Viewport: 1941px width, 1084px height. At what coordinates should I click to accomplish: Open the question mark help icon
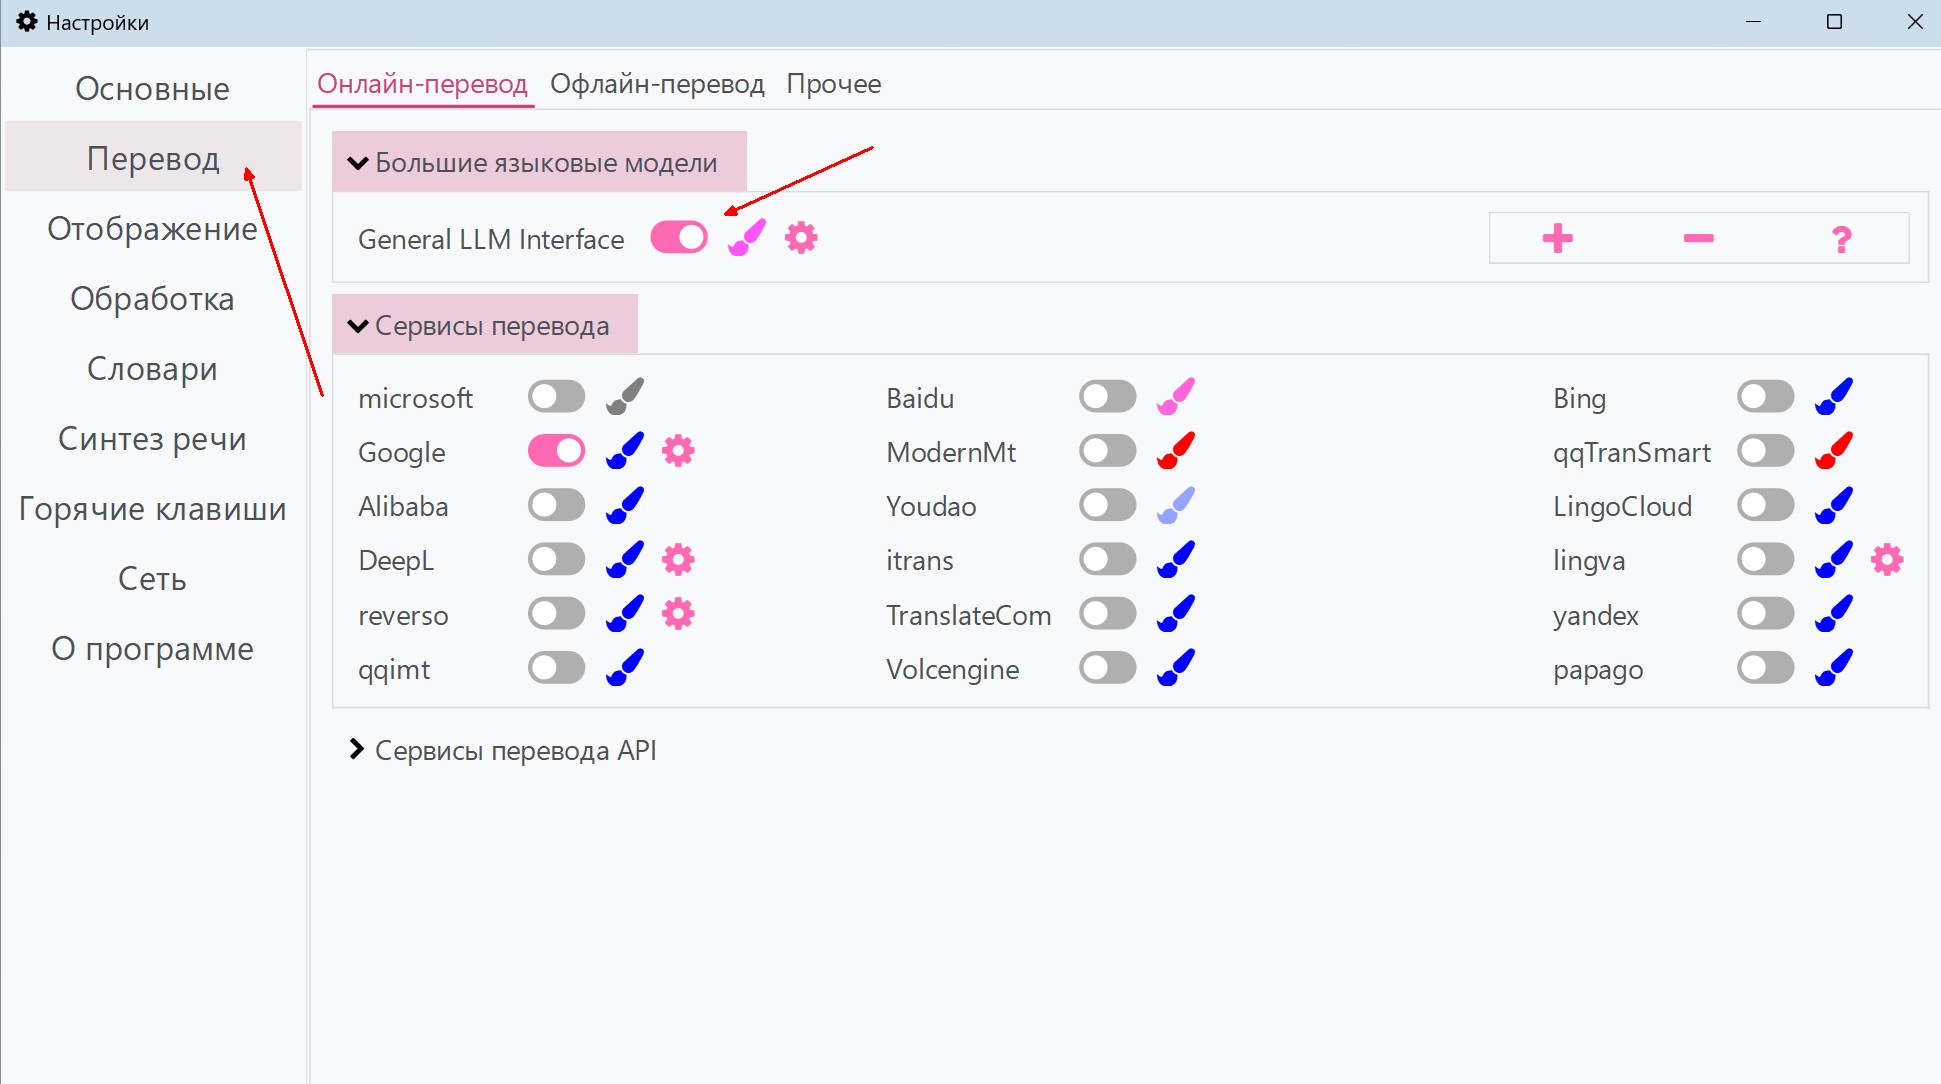click(x=1841, y=239)
